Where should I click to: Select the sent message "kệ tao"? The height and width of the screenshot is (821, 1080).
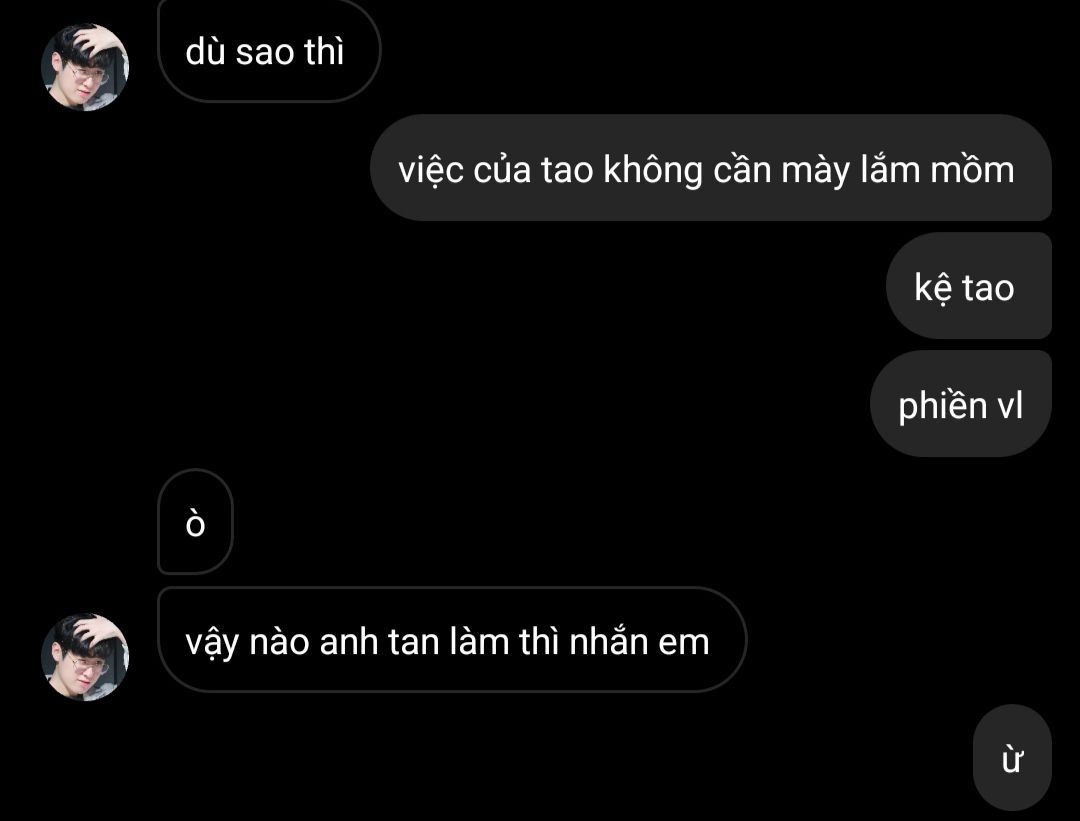[x=968, y=286]
